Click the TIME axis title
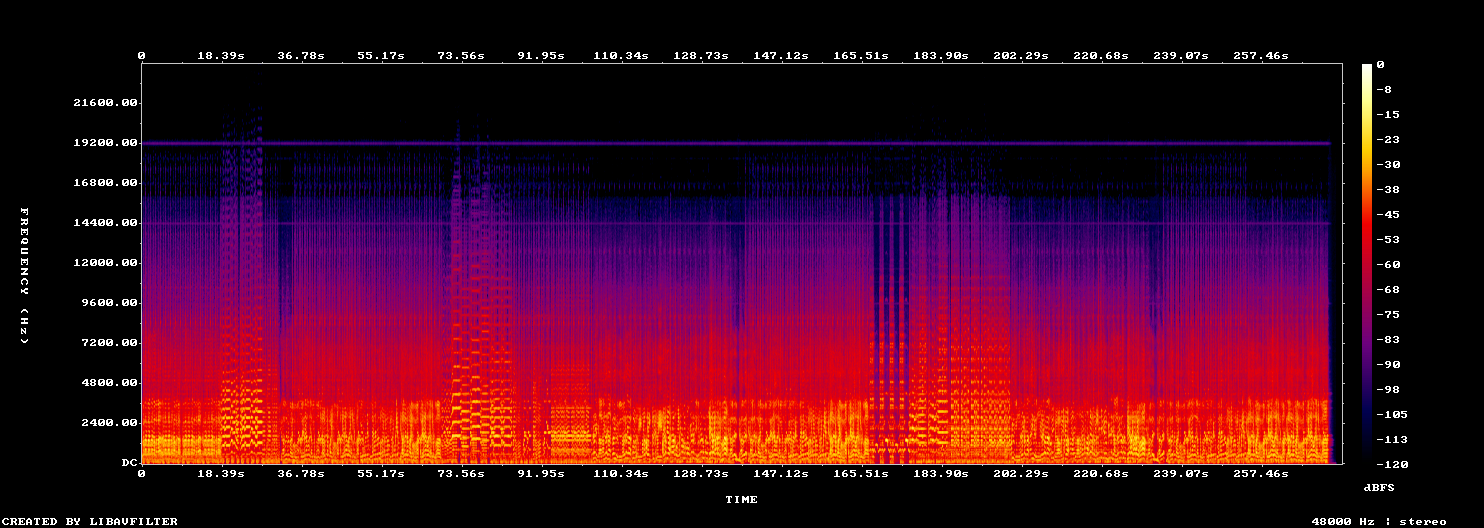1484x528 pixels. click(741, 499)
